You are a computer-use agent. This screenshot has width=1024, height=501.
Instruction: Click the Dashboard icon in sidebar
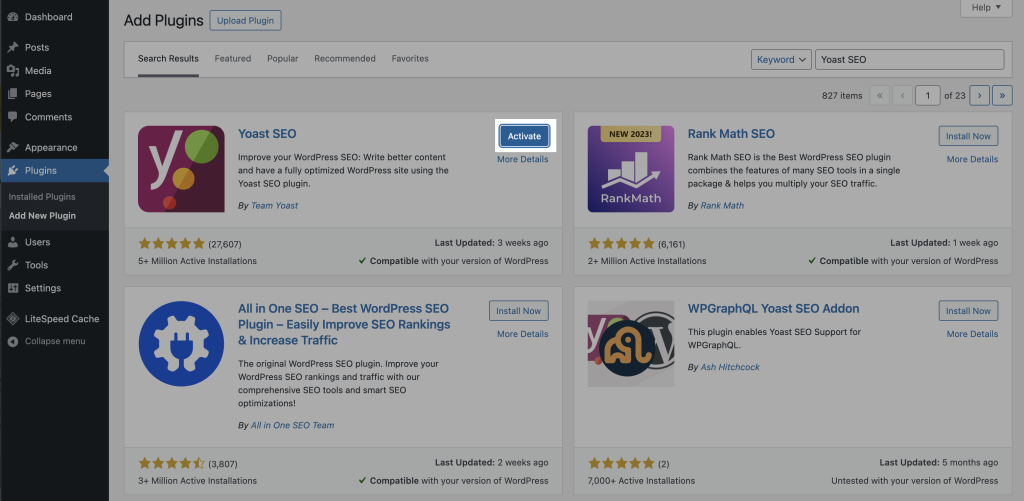[12, 17]
